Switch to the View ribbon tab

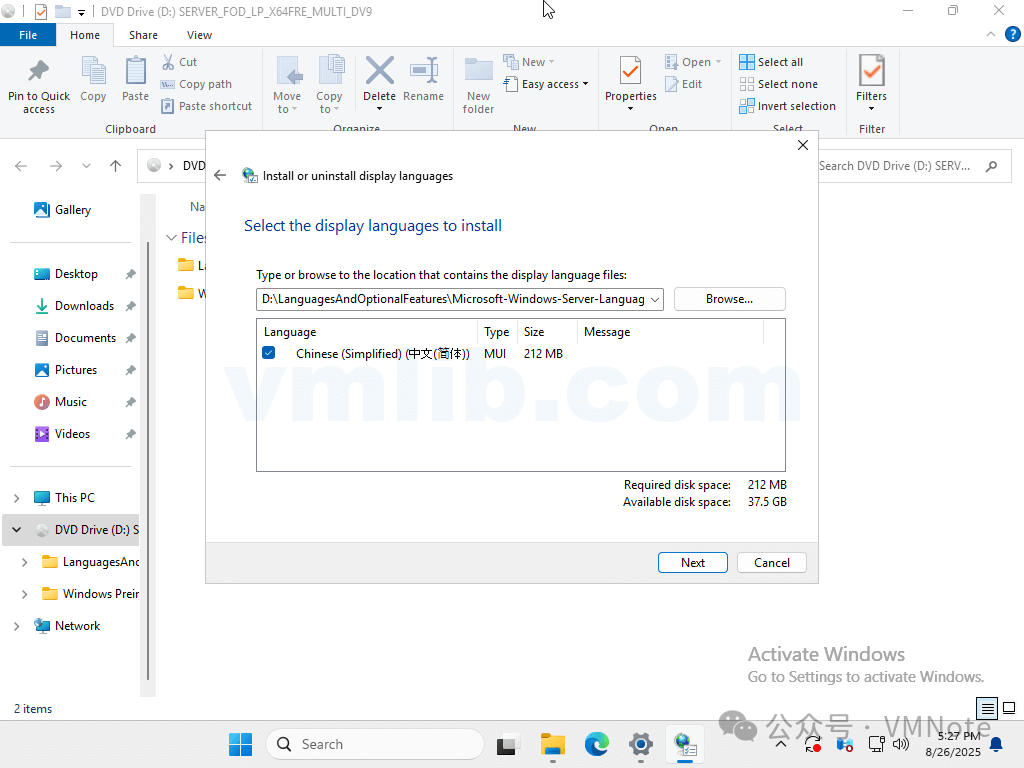point(199,35)
